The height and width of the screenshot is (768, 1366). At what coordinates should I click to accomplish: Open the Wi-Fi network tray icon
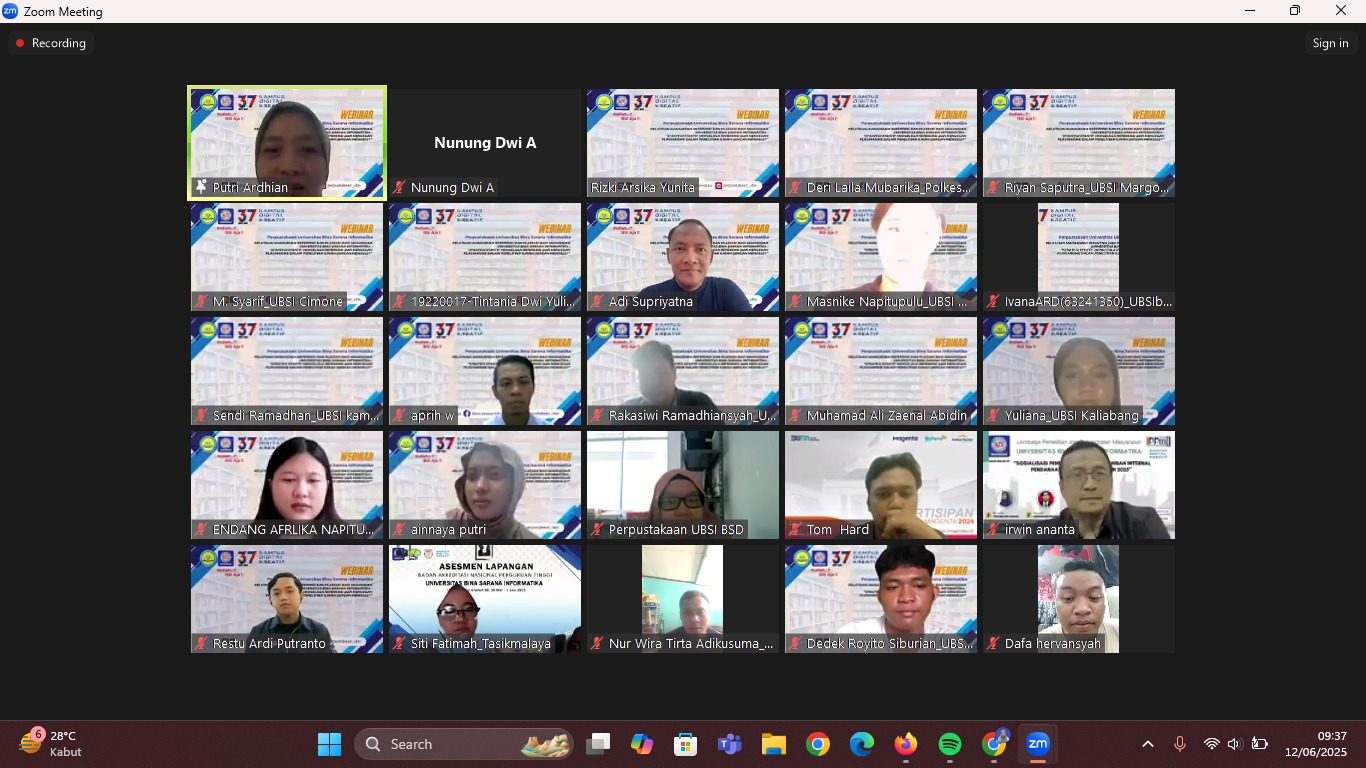(x=1211, y=744)
